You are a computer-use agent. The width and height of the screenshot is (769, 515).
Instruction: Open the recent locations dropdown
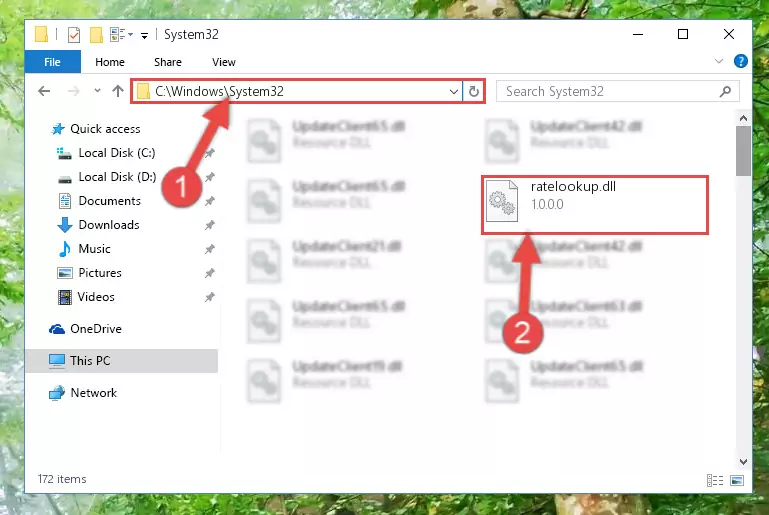tap(97, 91)
